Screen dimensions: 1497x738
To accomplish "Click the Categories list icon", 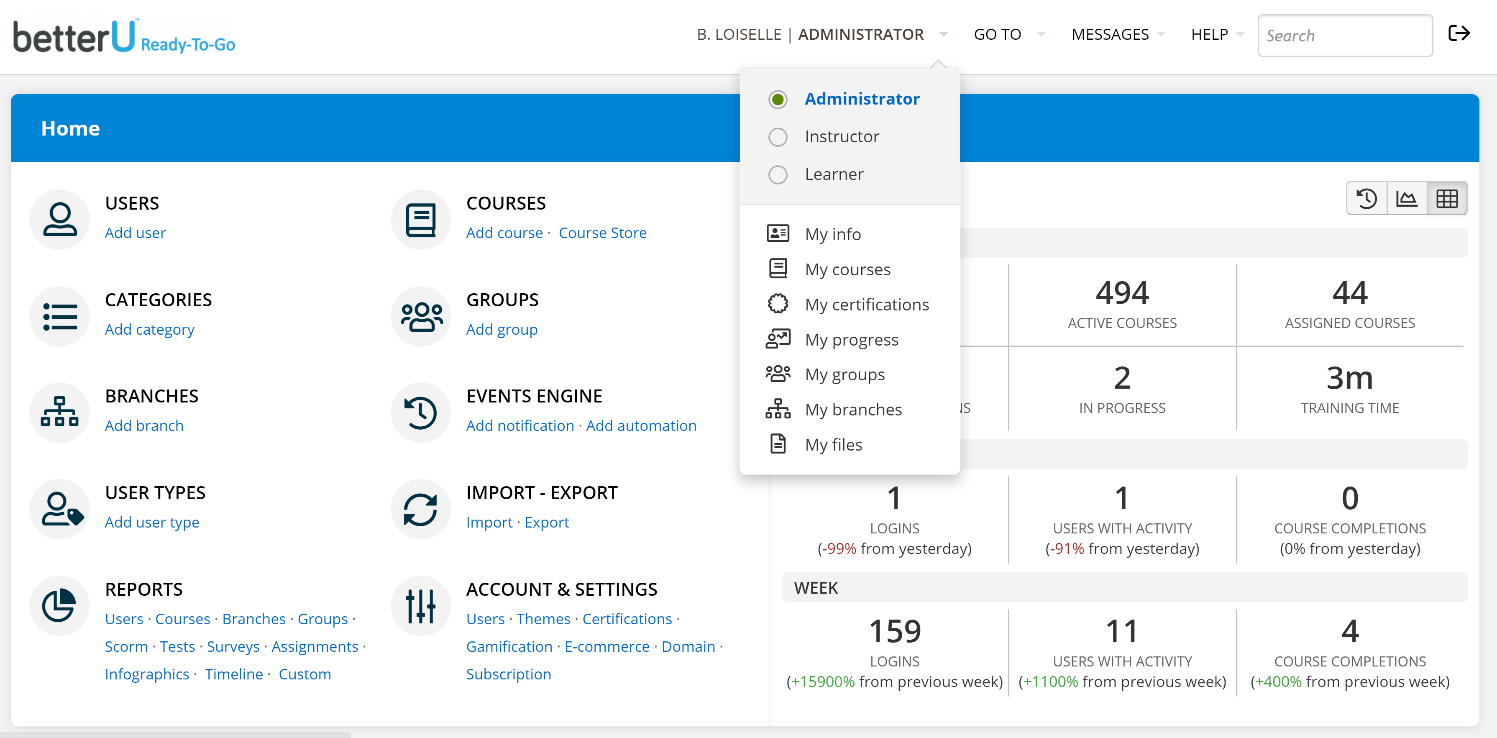I will click(60, 316).
